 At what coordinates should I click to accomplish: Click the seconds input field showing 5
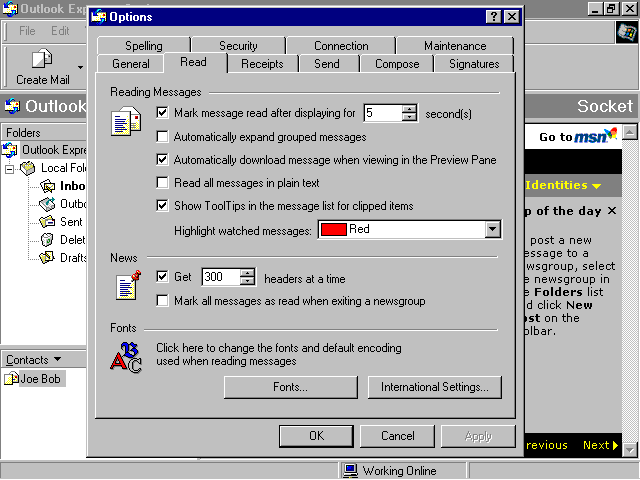383,113
